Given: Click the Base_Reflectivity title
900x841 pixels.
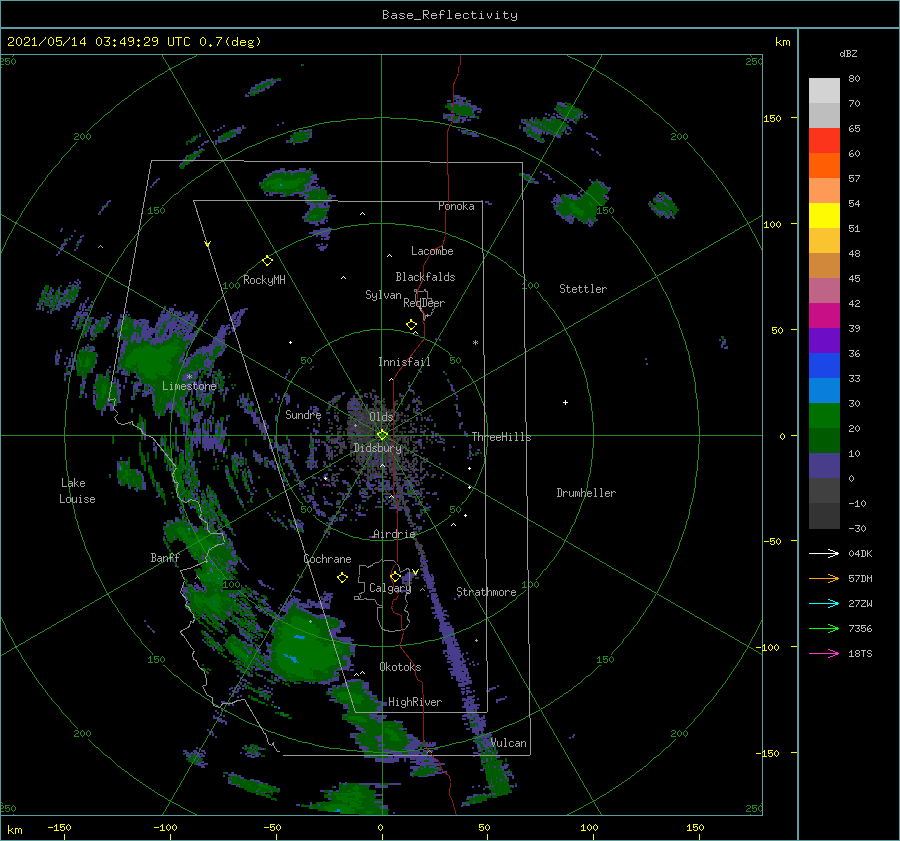Looking at the screenshot, I should coord(450,15).
